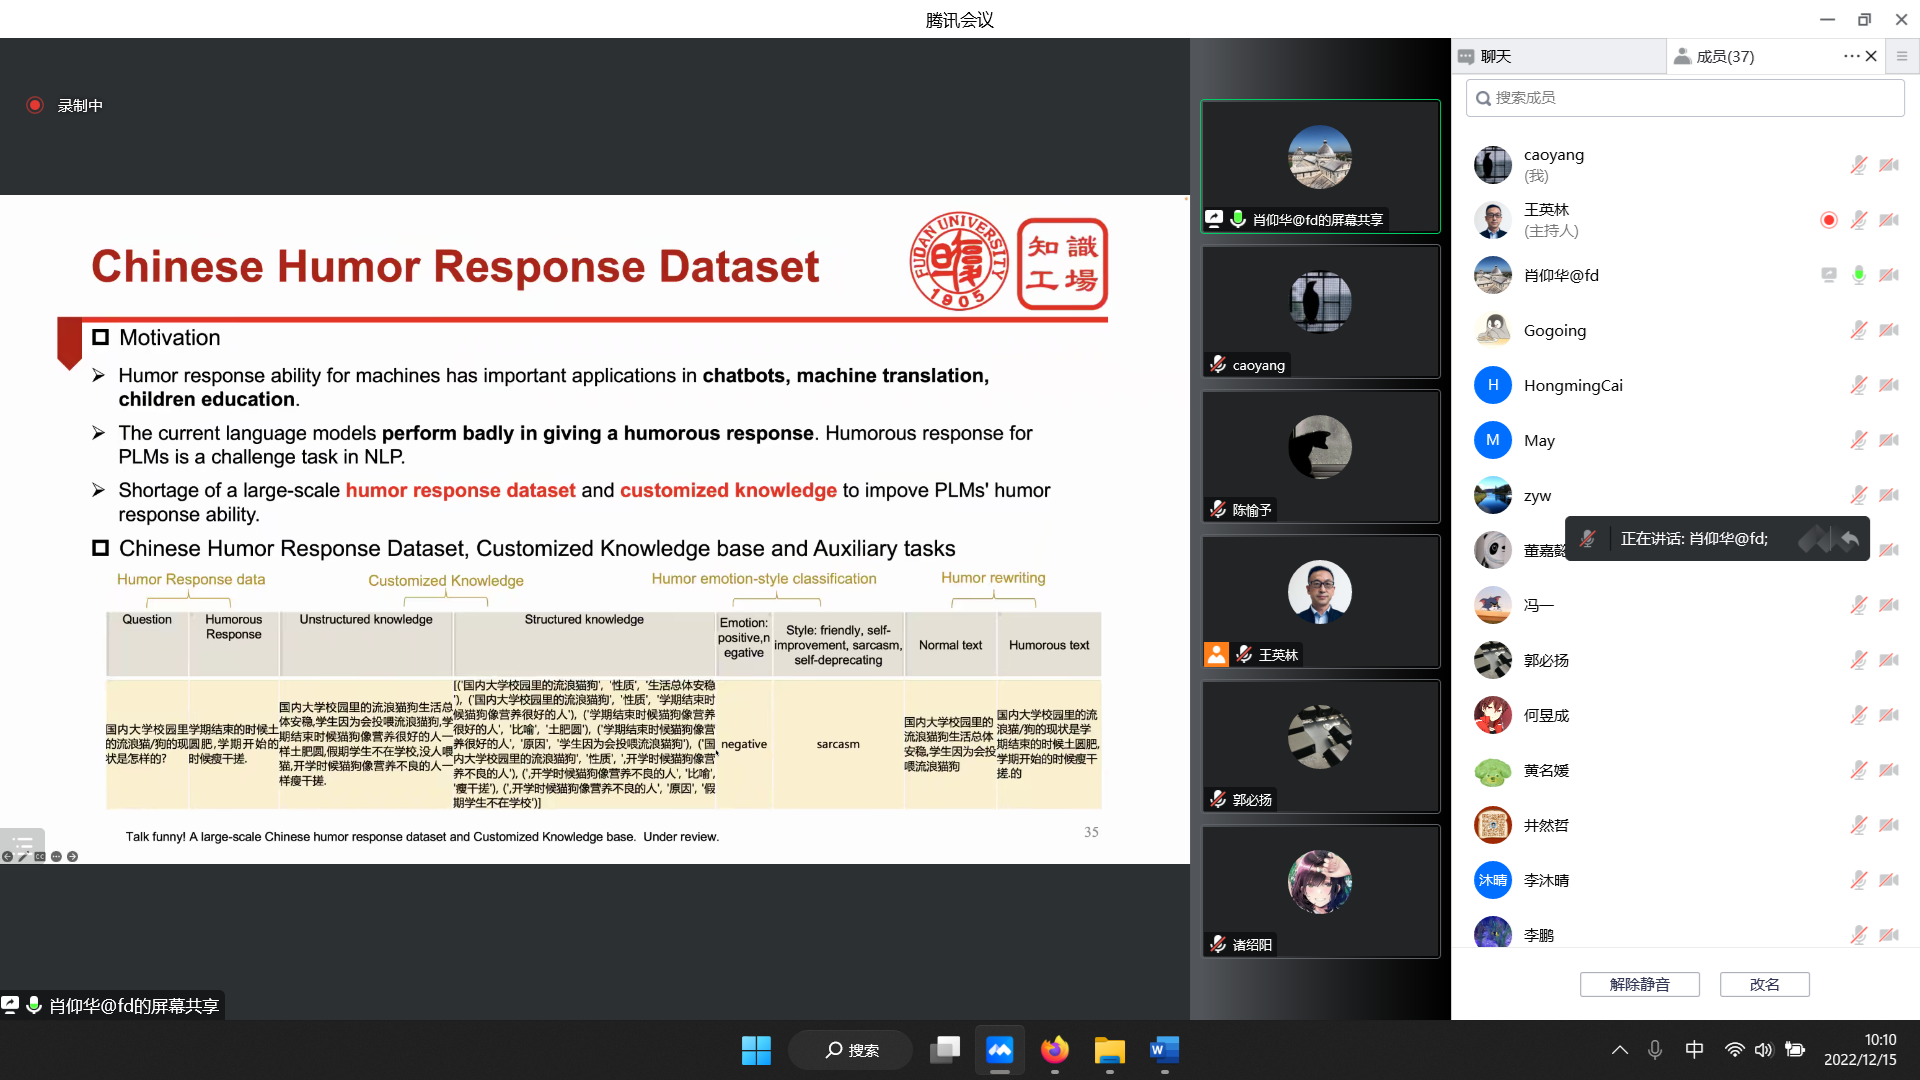The width and height of the screenshot is (1920, 1080).
Task: Click HongmingCai's camera-off icon
Action: click(1889, 385)
